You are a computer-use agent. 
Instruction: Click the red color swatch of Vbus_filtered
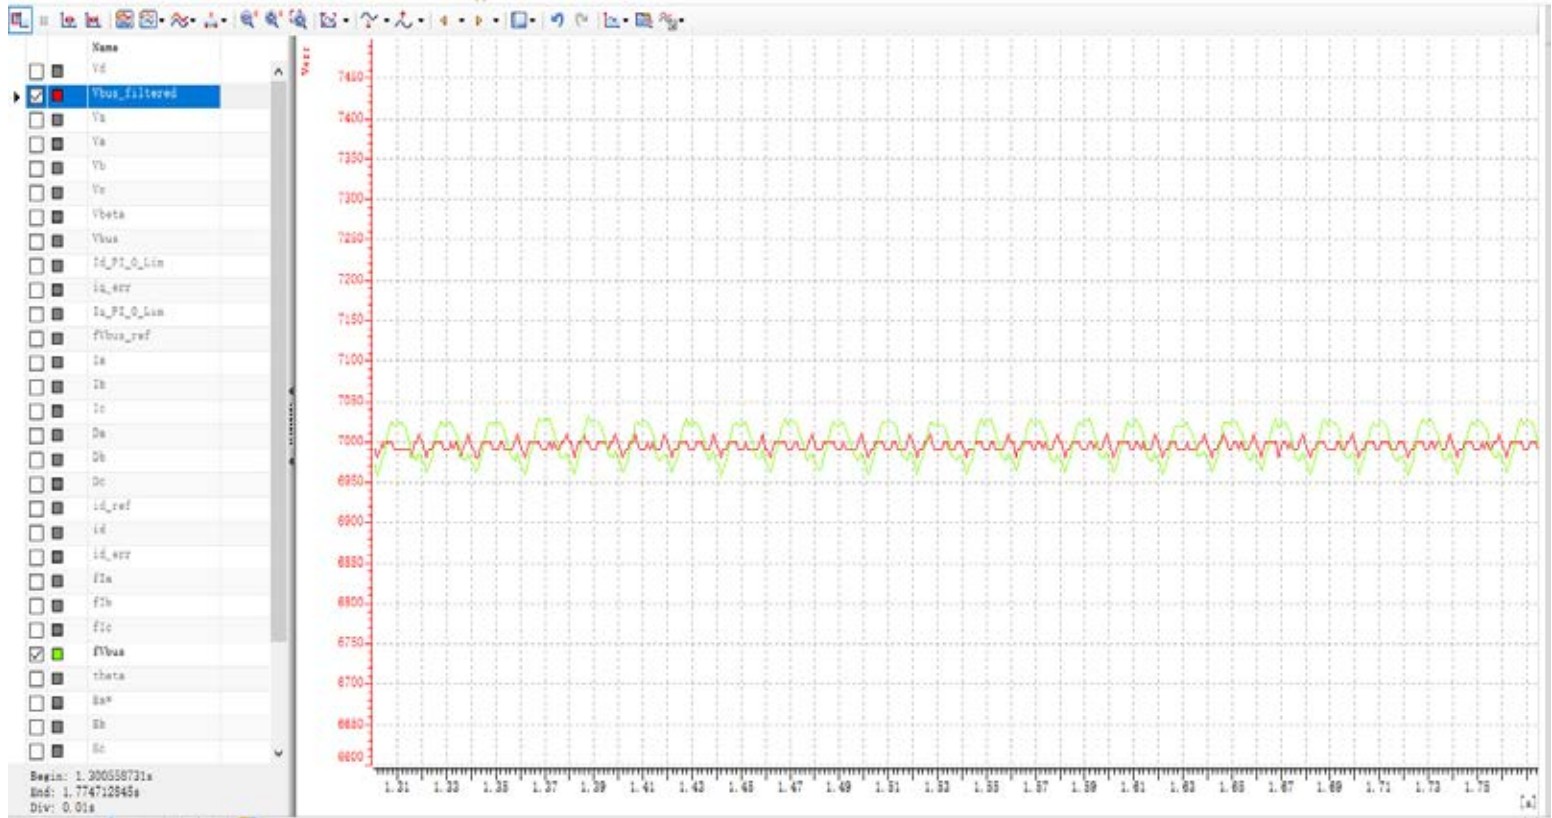click(57, 96)
